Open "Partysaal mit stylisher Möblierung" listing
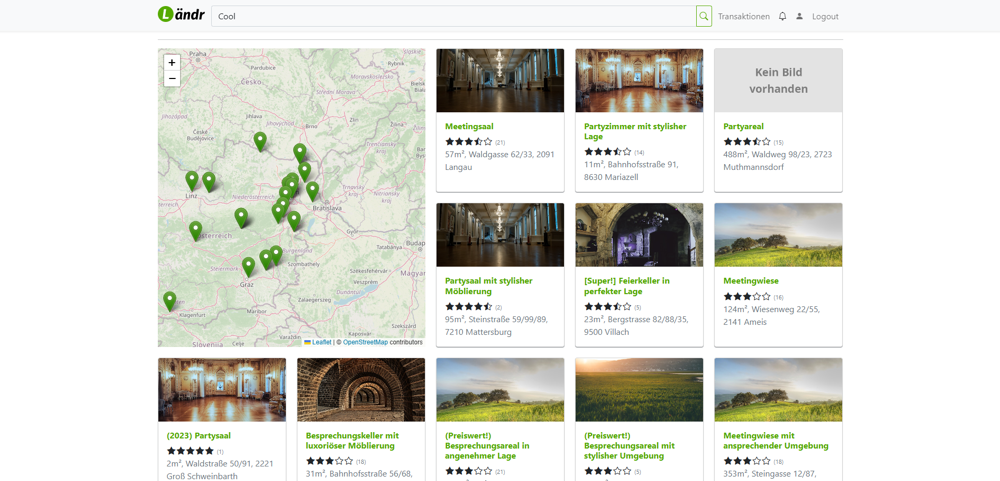The image size is (1000, 481). coord(489,286)
